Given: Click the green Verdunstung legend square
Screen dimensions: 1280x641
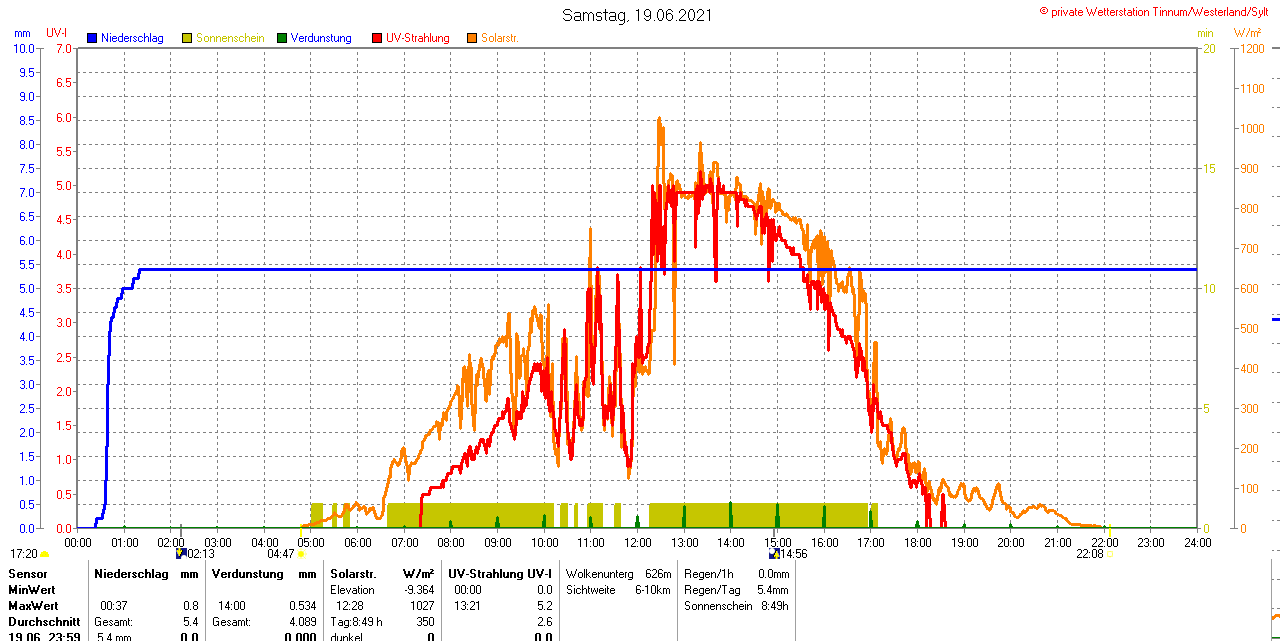Looking at the screenshot, I should (x=282, y=38).
